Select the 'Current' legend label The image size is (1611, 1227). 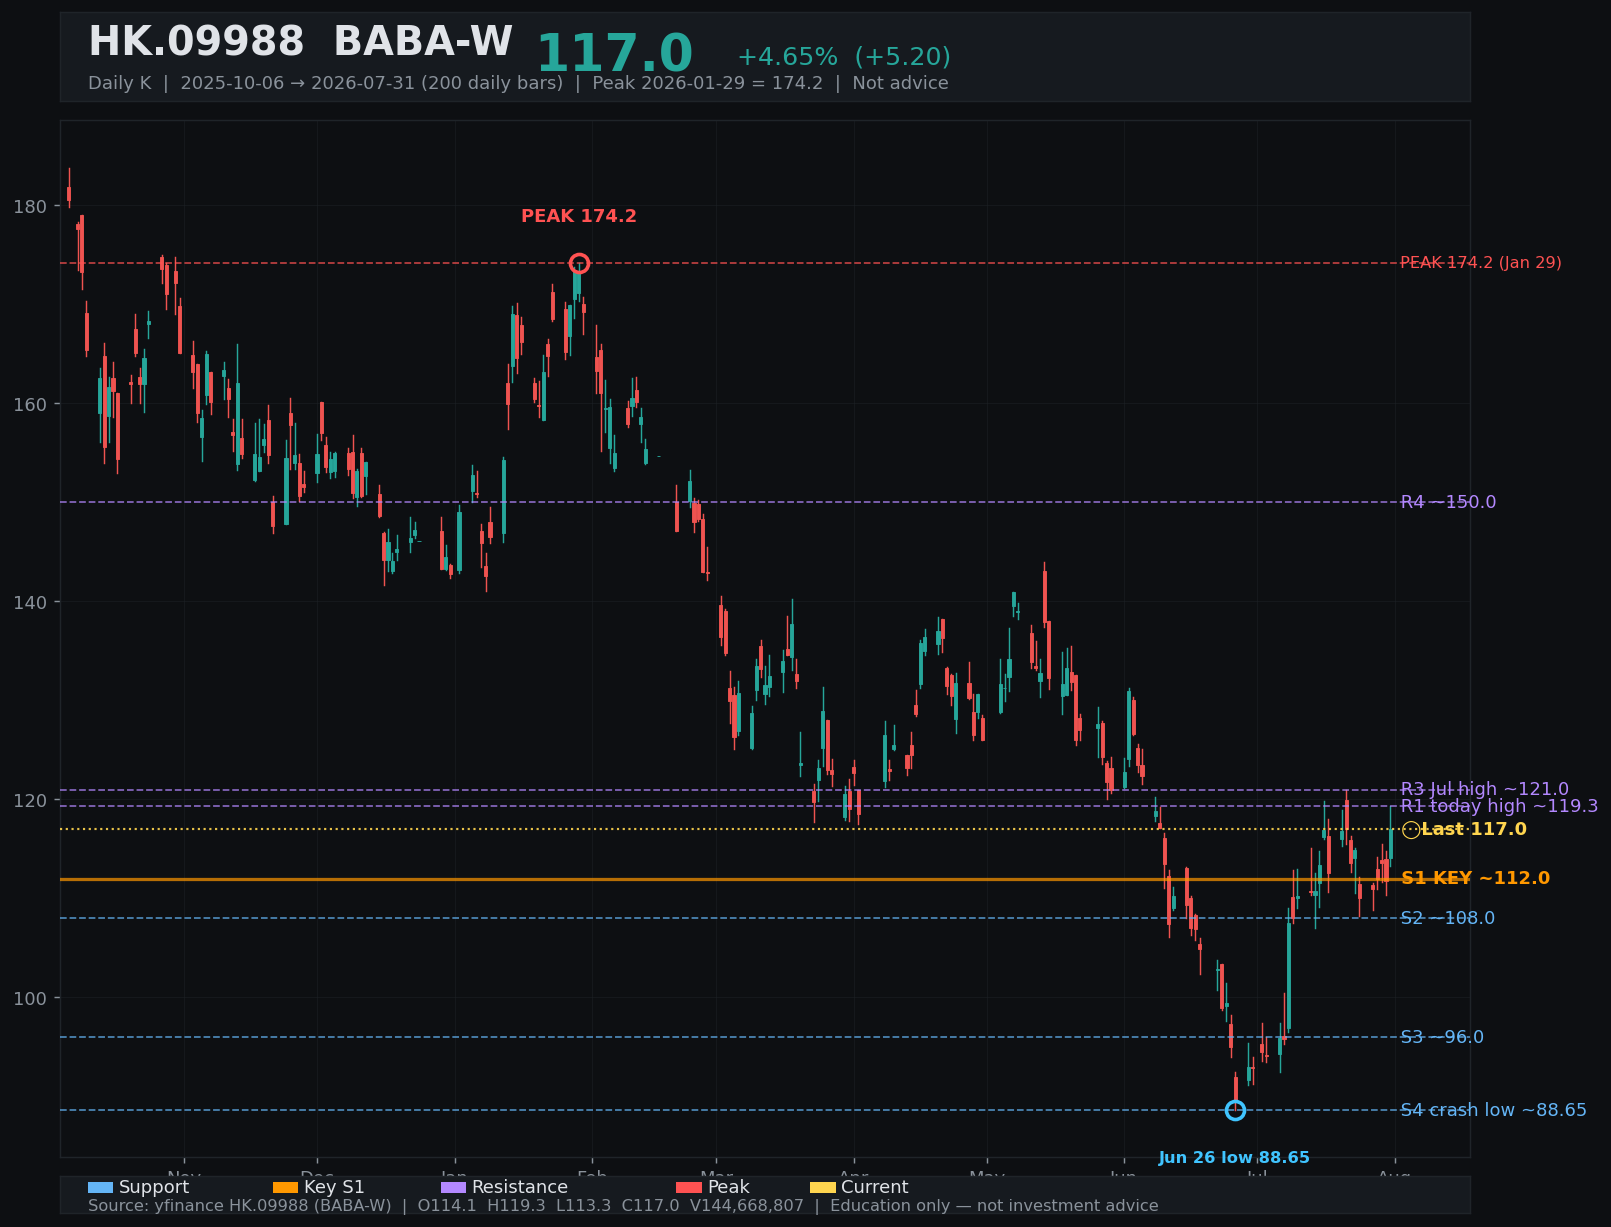pyautogui.click(x=875, y=1187)
